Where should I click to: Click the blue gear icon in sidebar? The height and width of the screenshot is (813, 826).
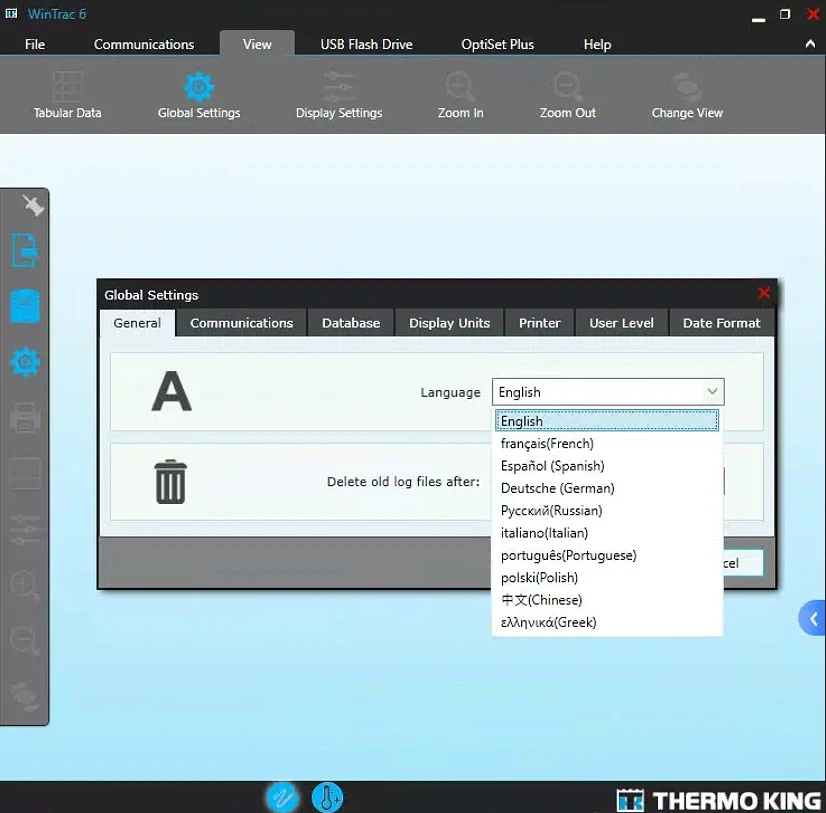(x=25, y=361)
